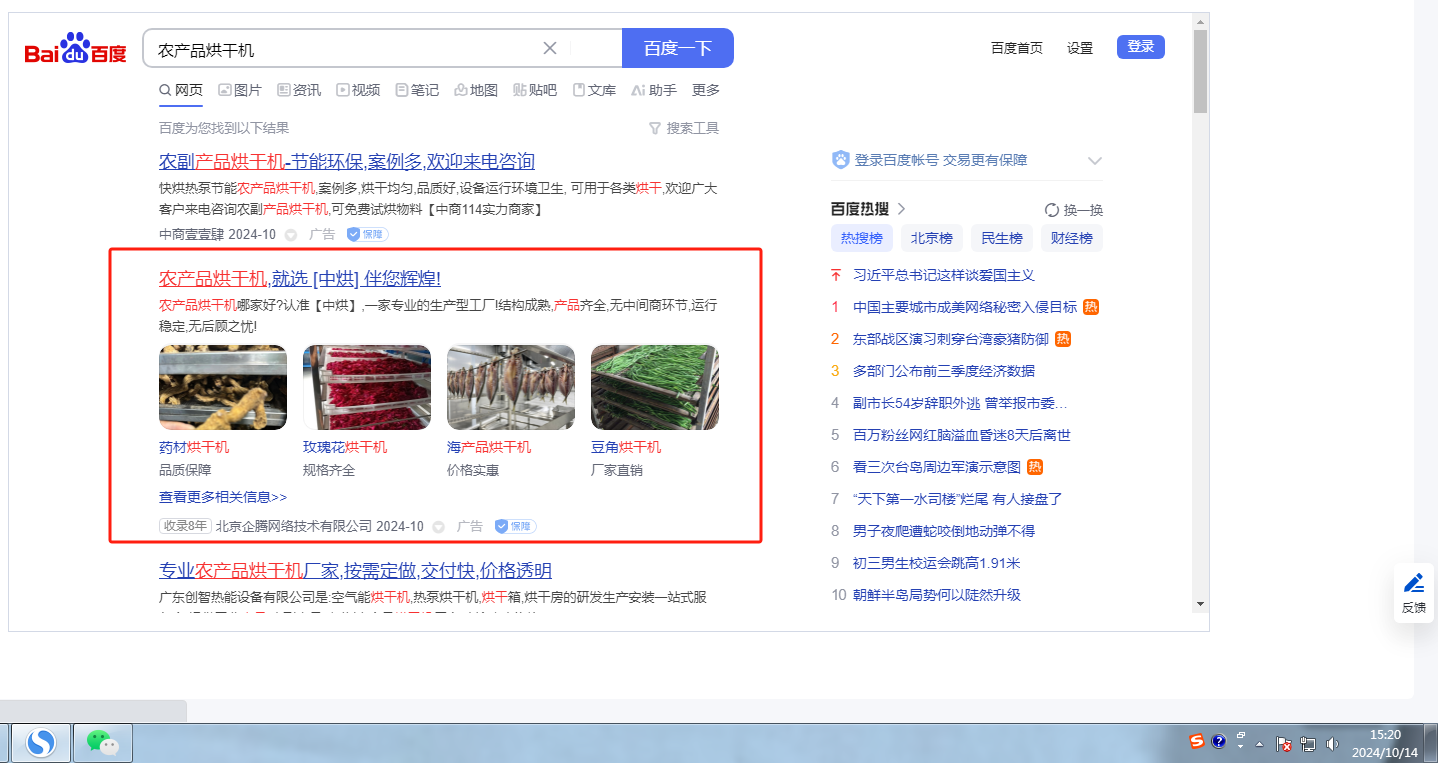Select the 民生榜 hot list tab
The width and height of the screenshot is (1438, 763).
(x=1002, y=238)
